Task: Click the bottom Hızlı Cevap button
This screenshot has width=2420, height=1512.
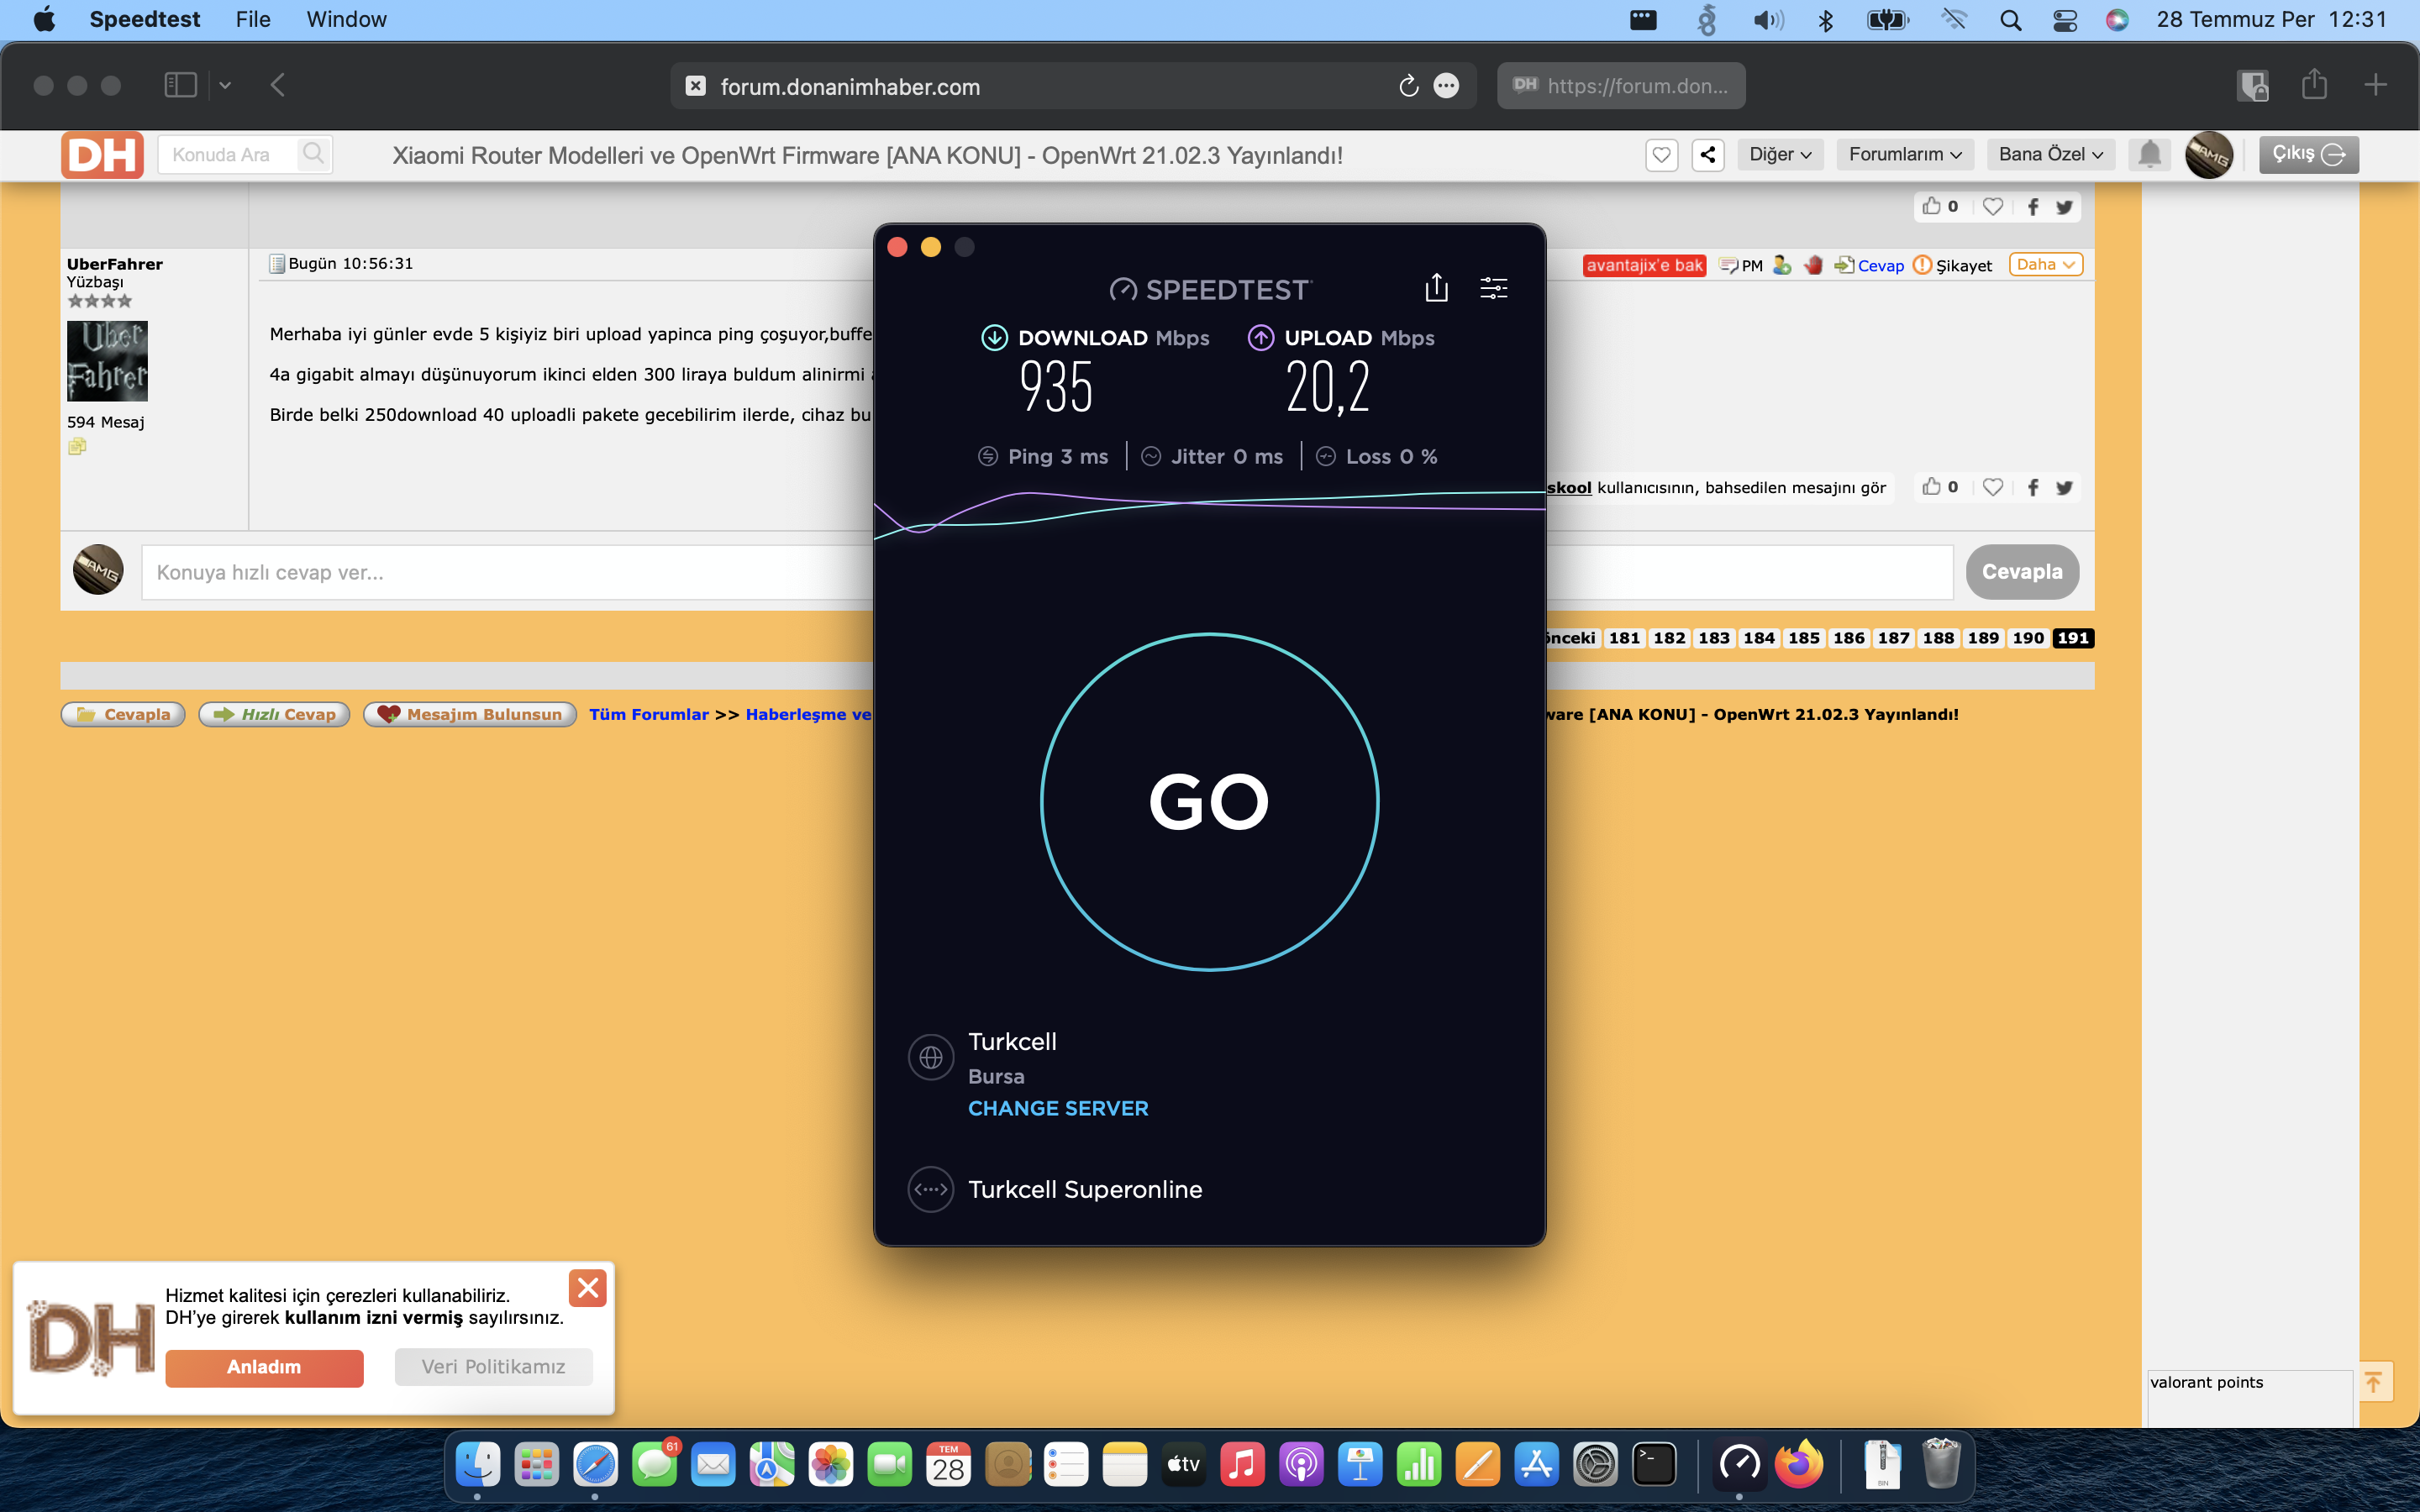Action: (x=274, y=714)
